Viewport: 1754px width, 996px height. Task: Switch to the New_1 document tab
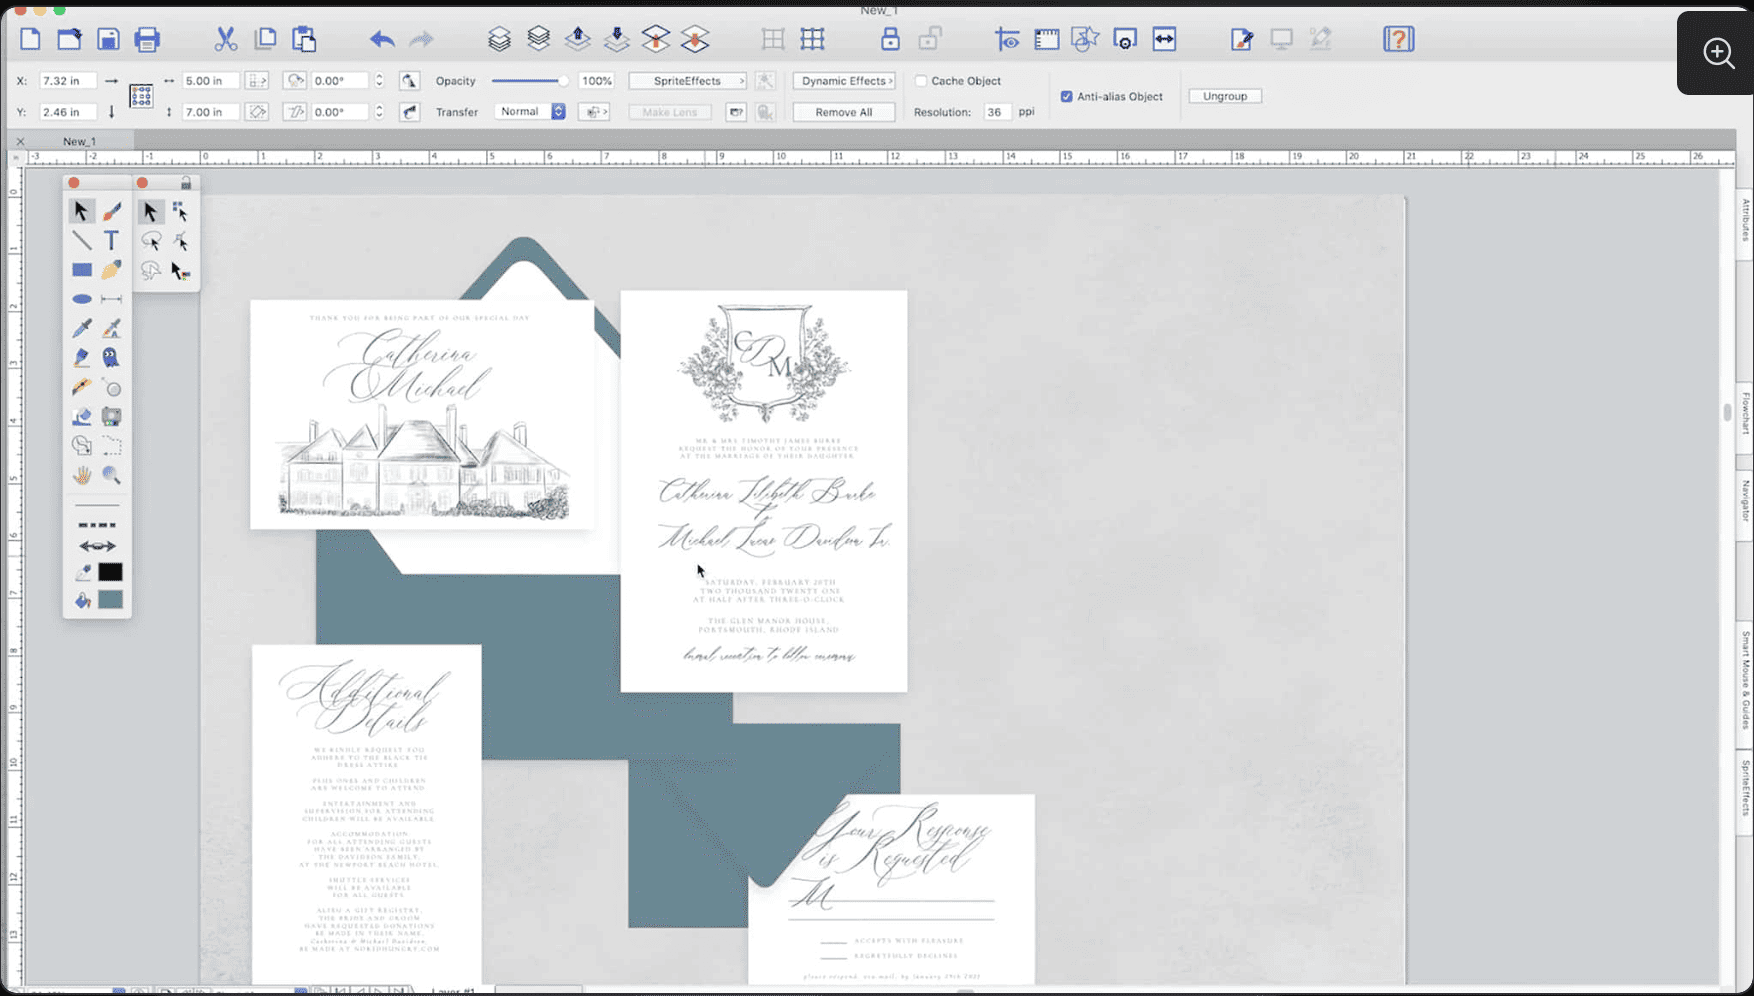79,142
